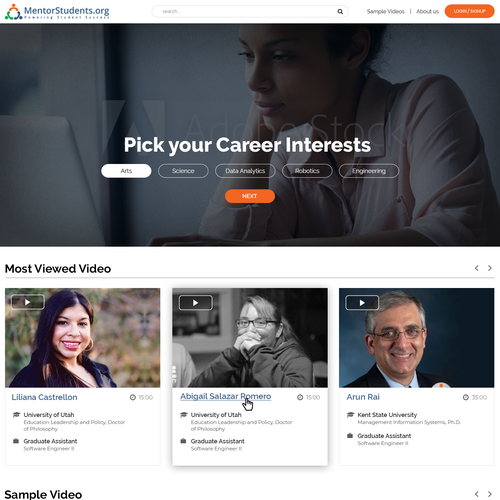The image size is (500, 500).
Task: Go to next Most Viewed Video
Action: (490, 268)
